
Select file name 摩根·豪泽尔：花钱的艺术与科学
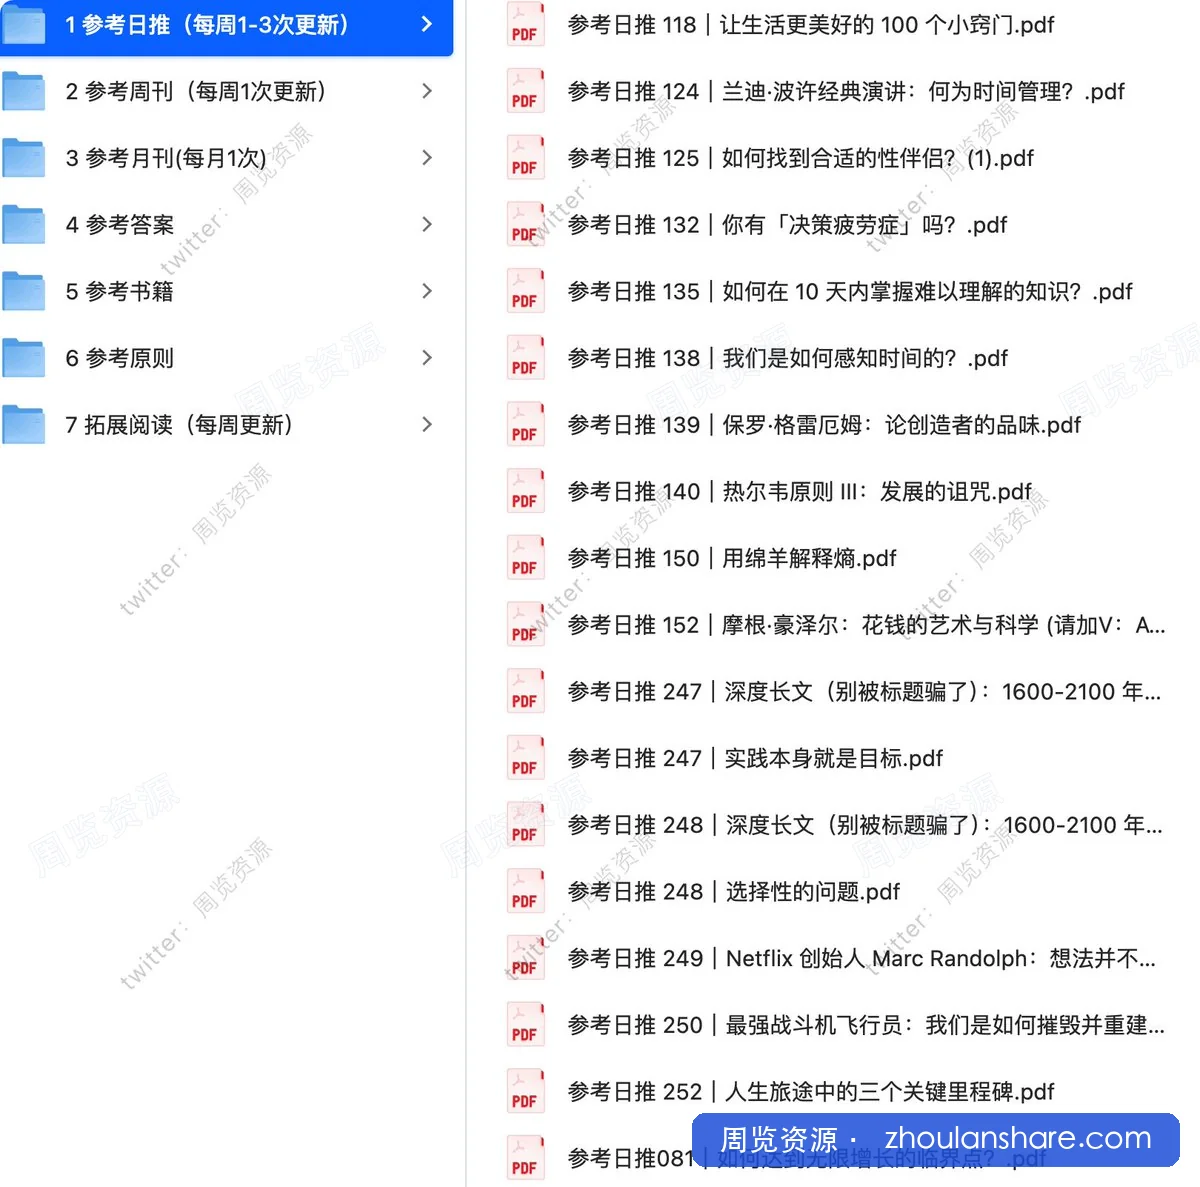[880, 625]
